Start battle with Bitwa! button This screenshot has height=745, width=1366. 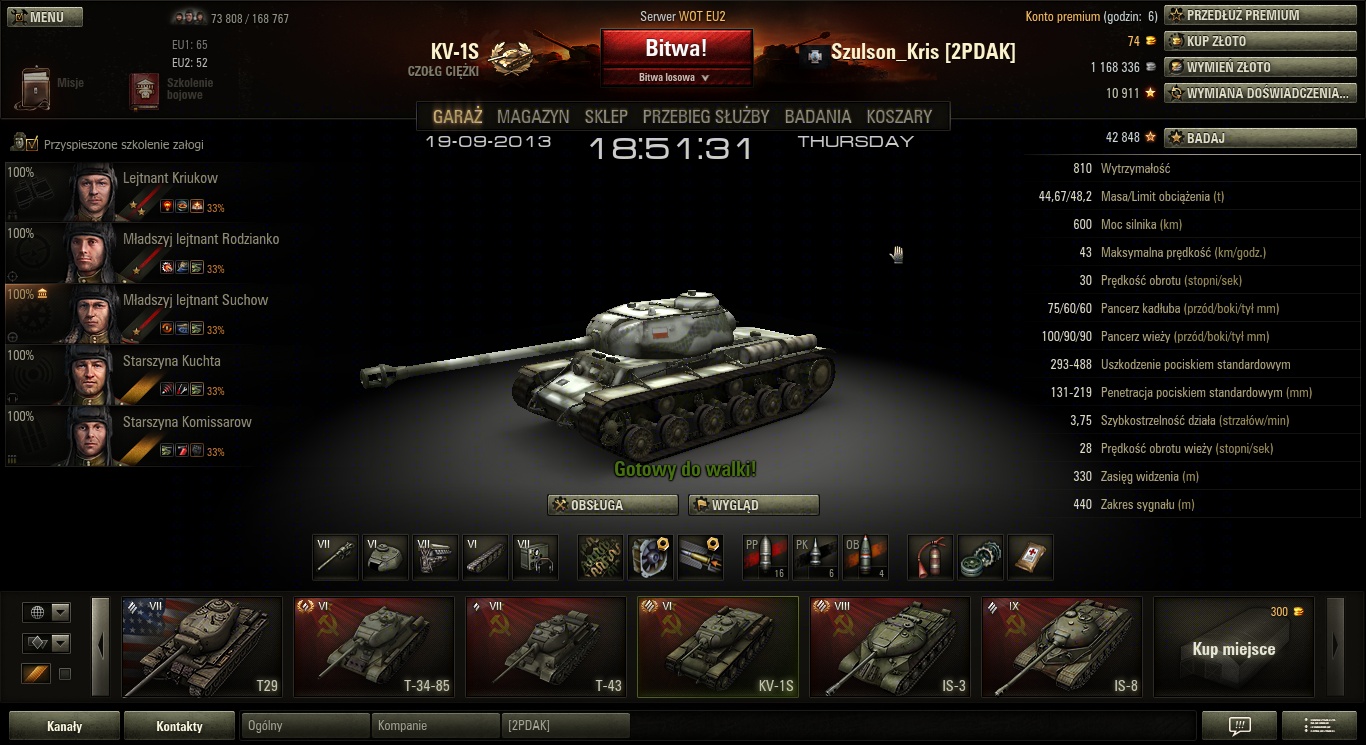pyautogui.click(x=676, y=48)
